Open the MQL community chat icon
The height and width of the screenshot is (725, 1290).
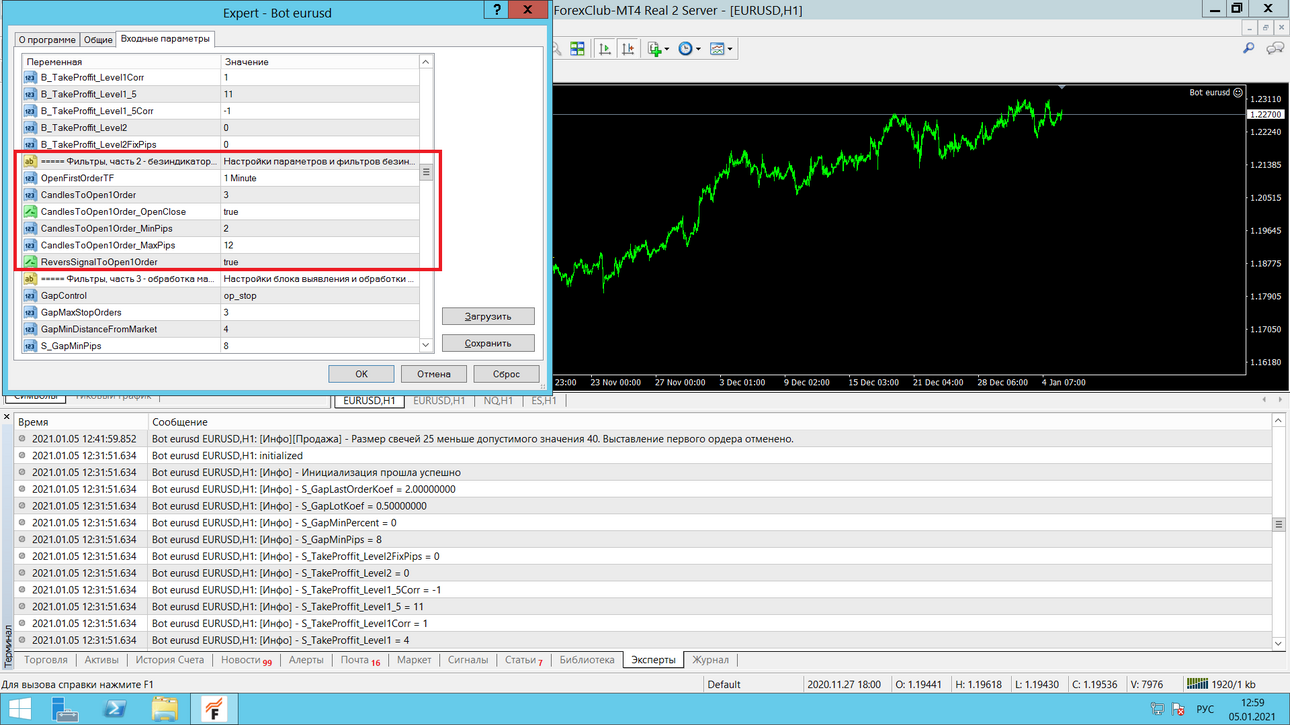click(1275, 48)
